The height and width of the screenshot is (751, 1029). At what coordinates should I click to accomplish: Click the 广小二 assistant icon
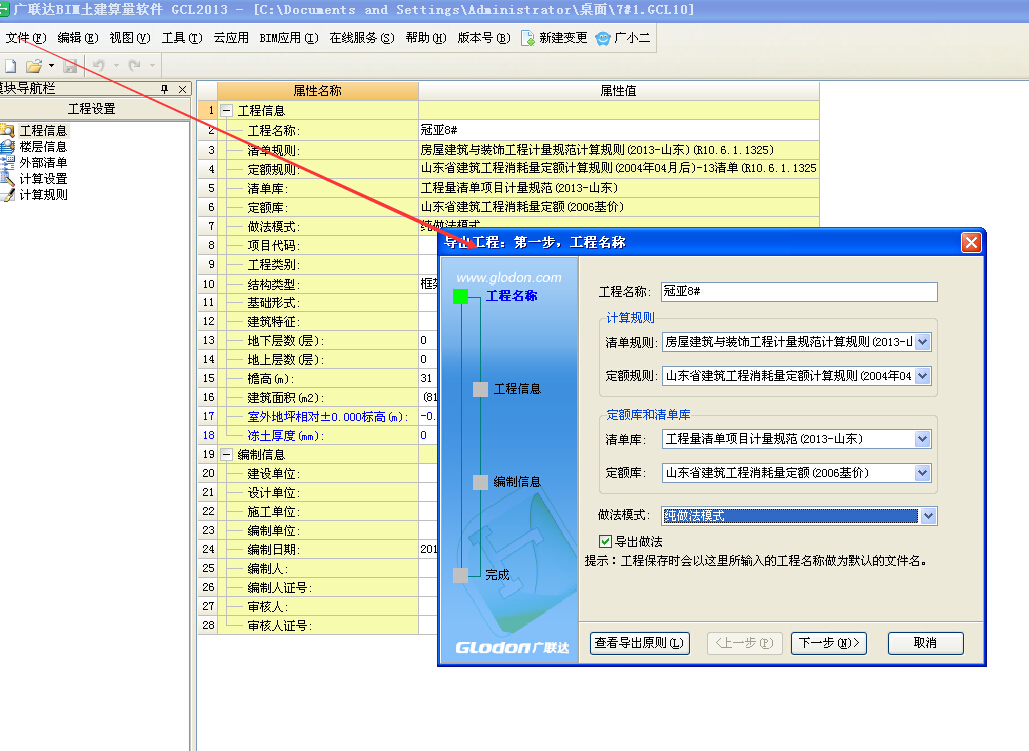point(623,38)
